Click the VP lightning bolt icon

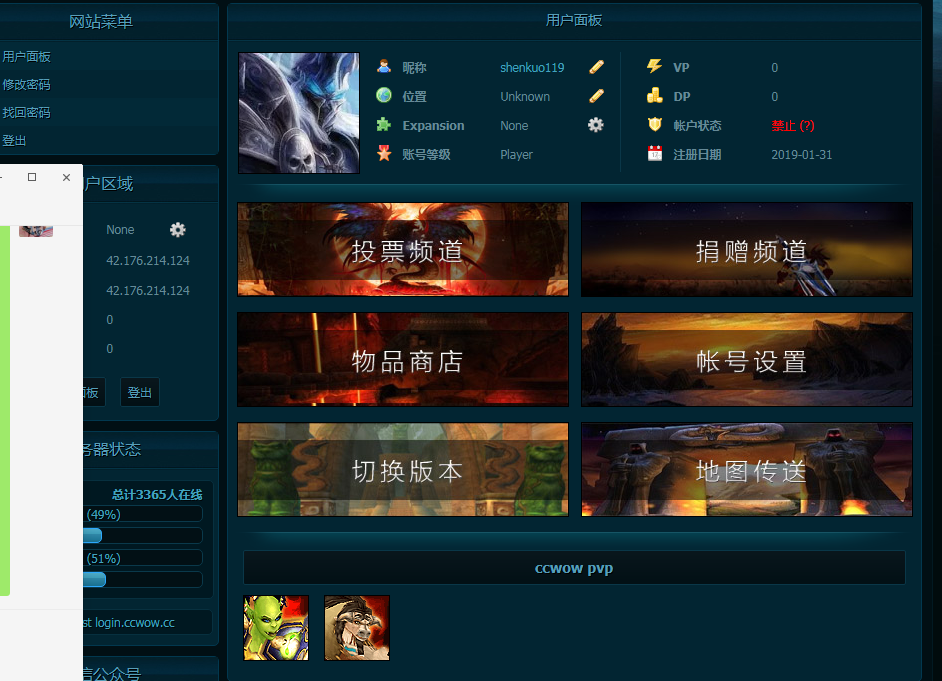click(655, 67)
